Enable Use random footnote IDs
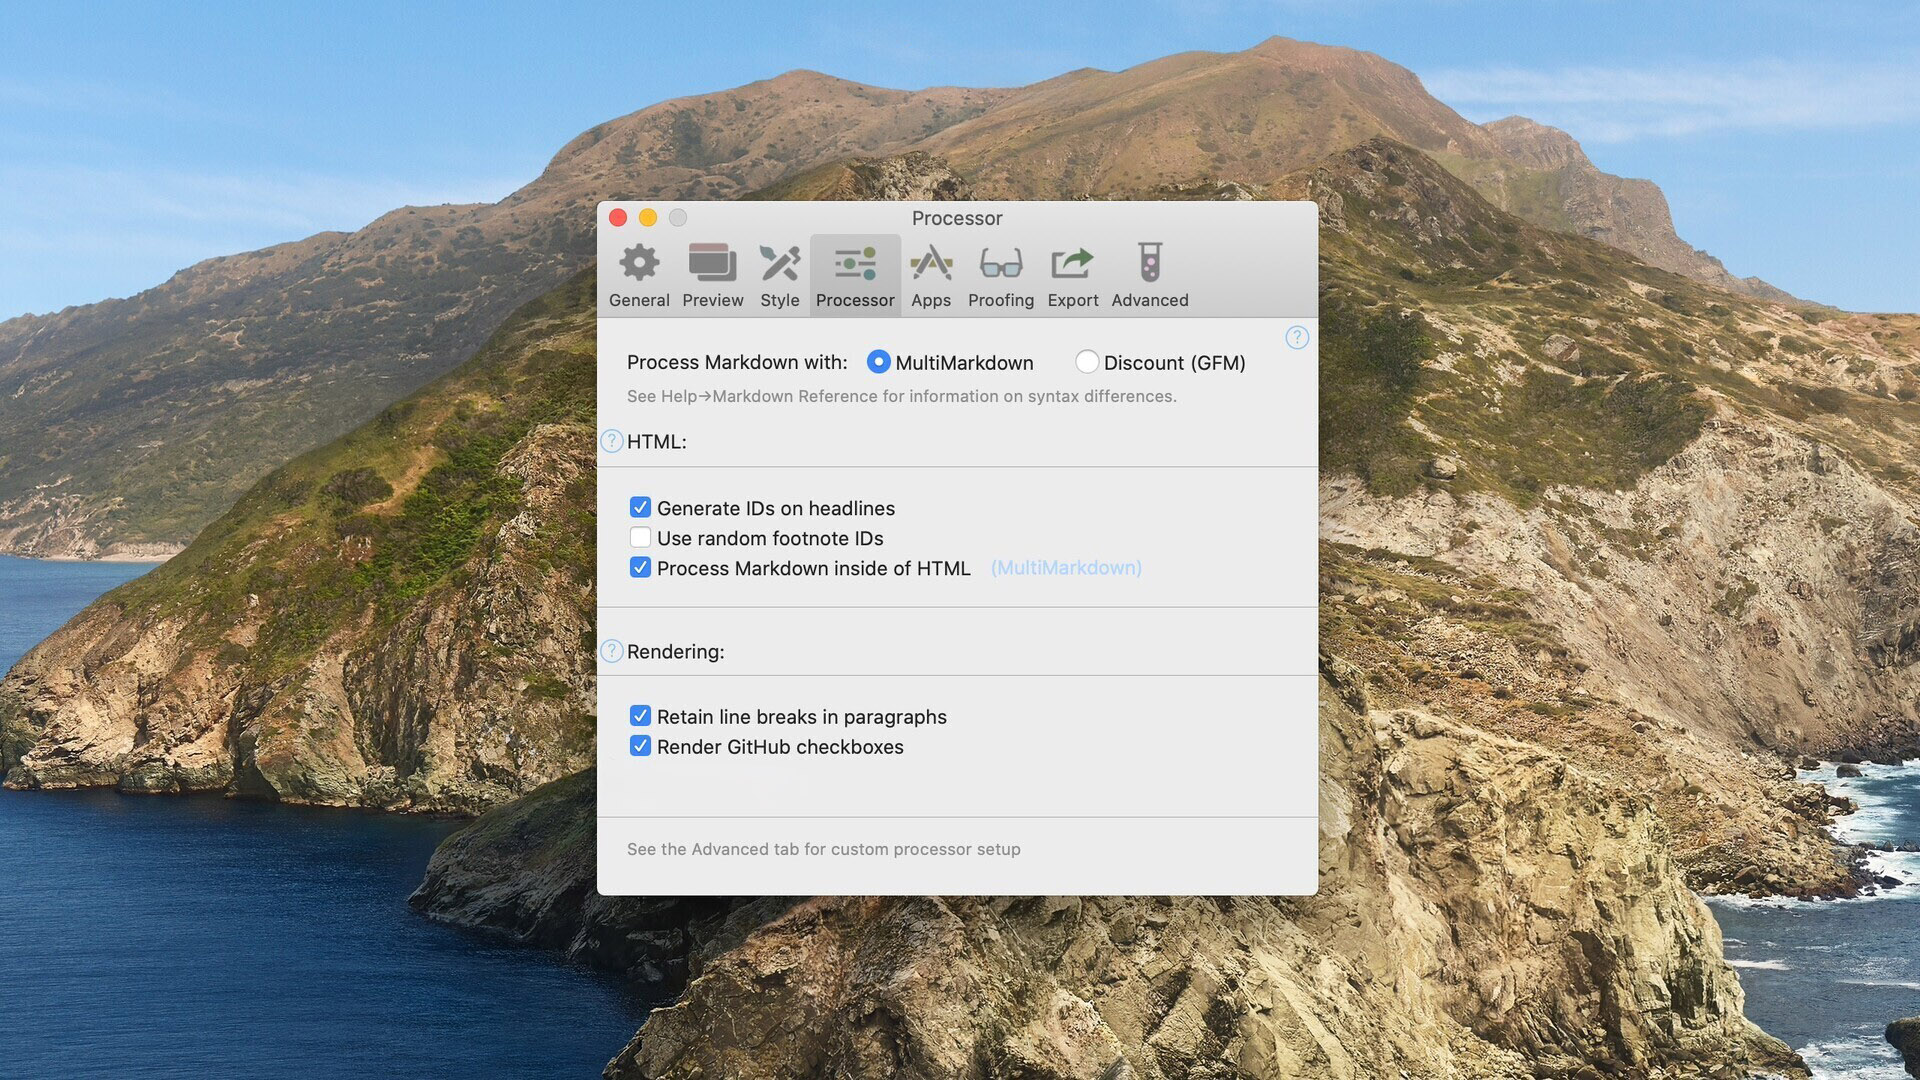This screenshot has width=1920, height=1080. coord(640,538)
